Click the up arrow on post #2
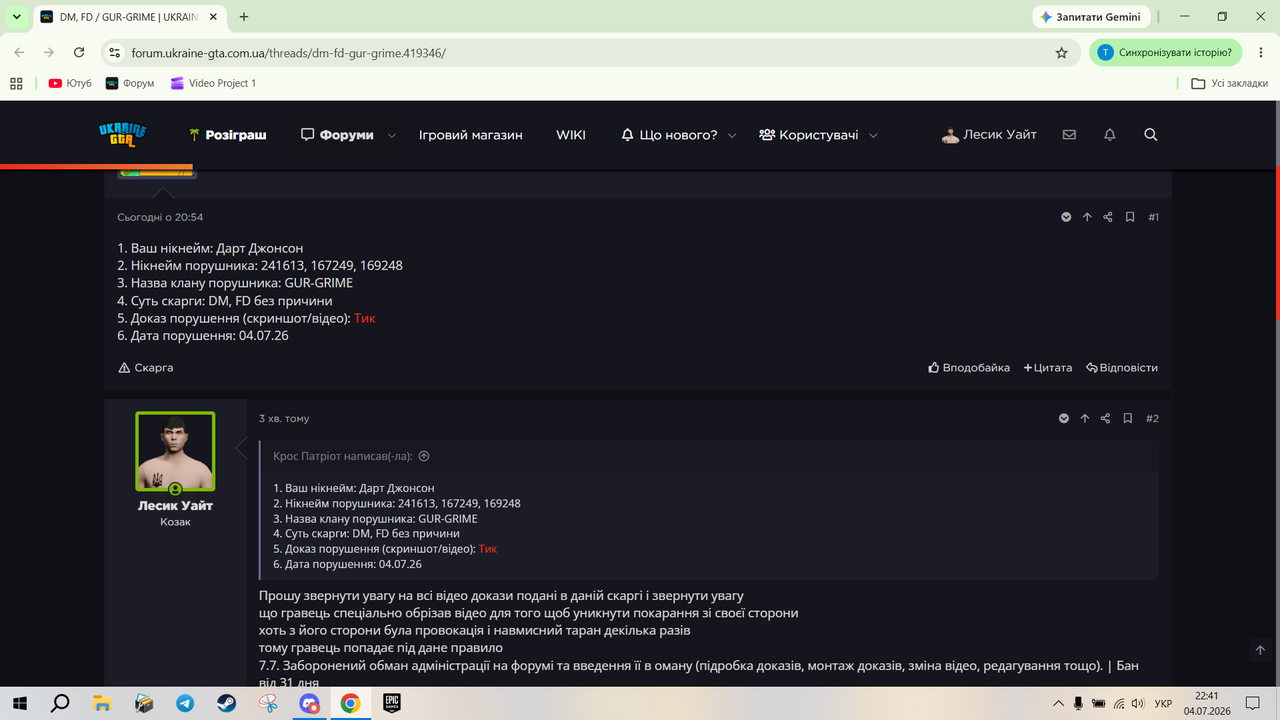1280x720 pixels. tap(1085, 418)
